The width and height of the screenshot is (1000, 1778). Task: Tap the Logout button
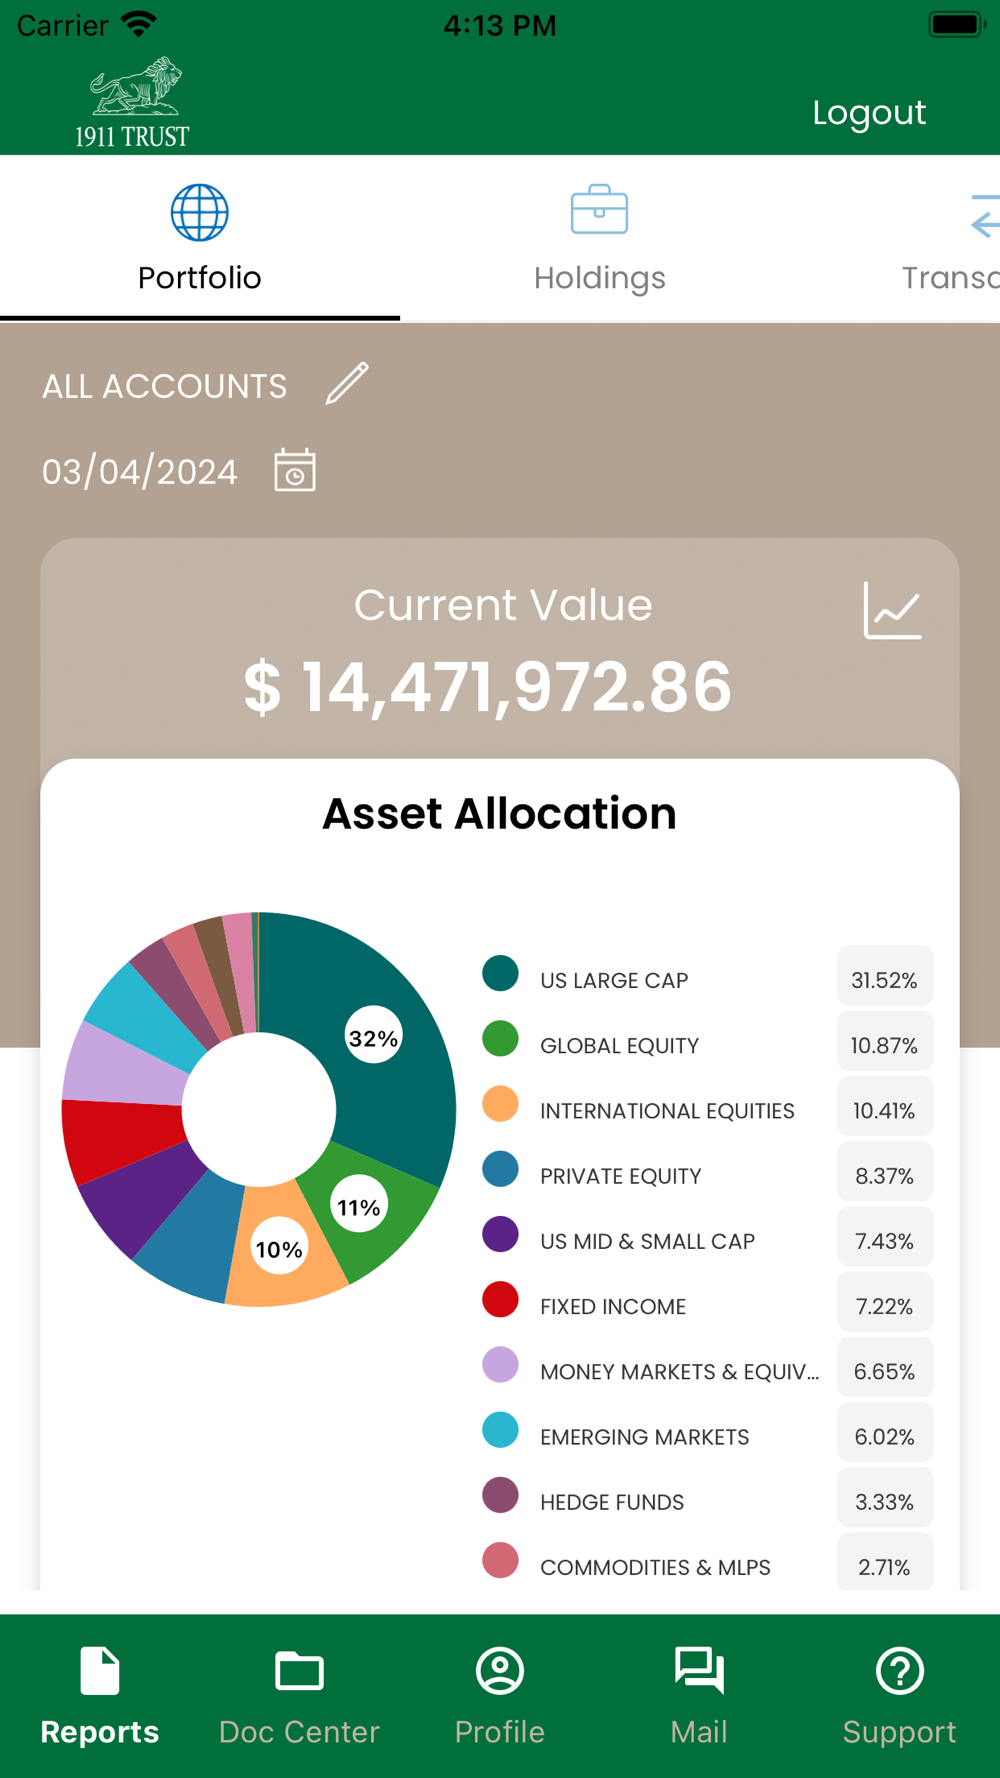point(869,112)
